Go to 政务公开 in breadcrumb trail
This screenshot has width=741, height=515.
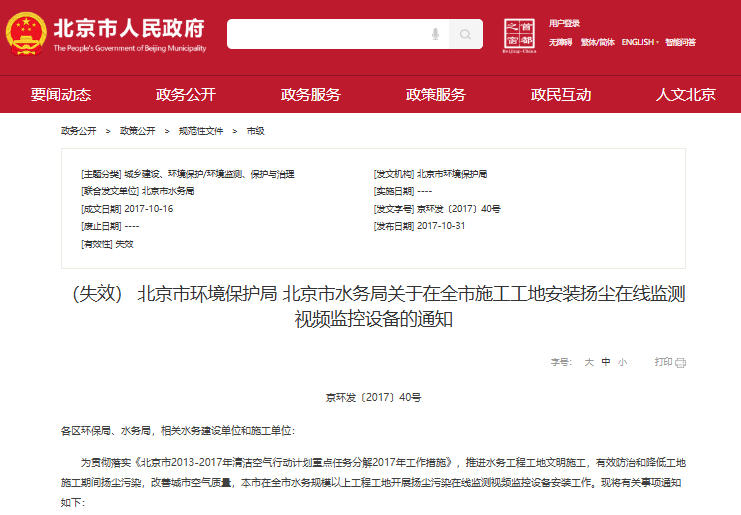coord(78,131)
